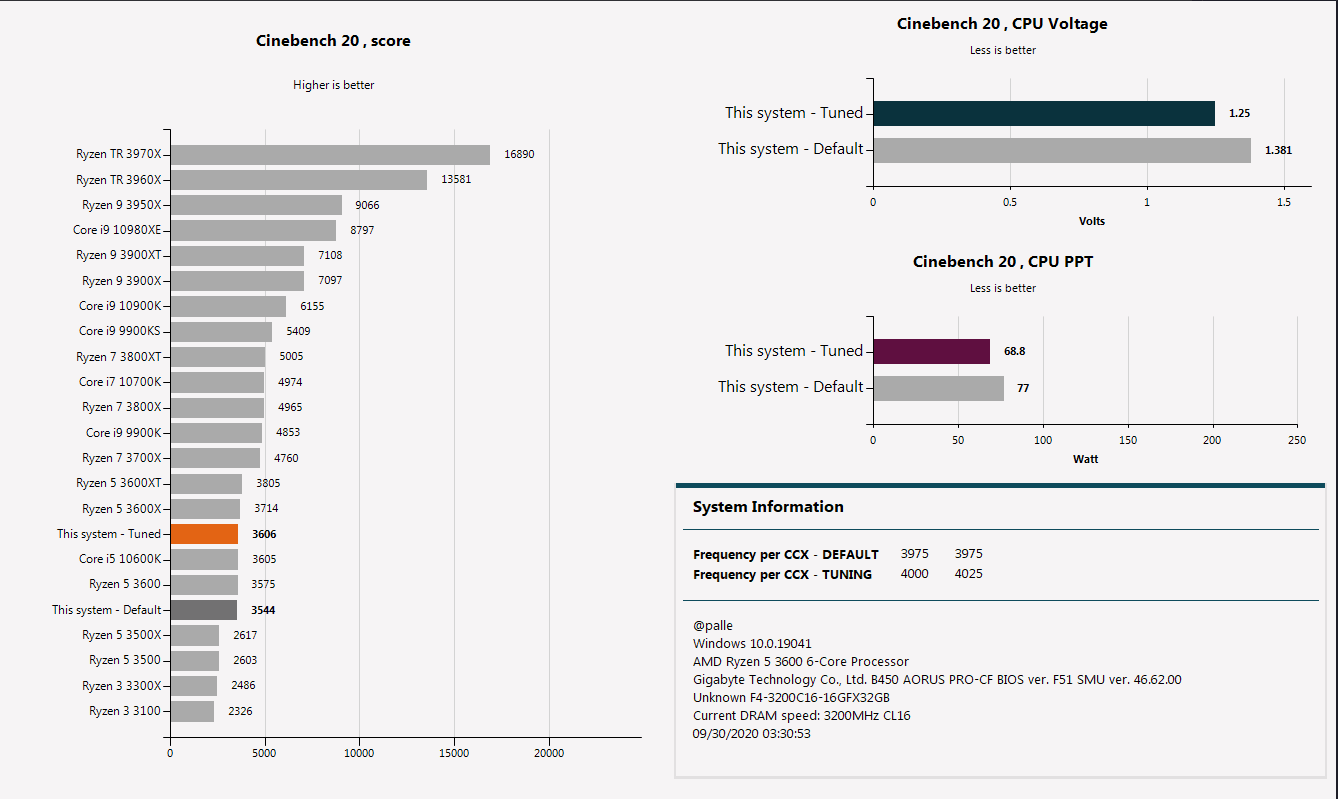Screen dimensions: 1338x799
Task: Click the 'Core i9 9900KS' label
Action: tap(120, 331)
